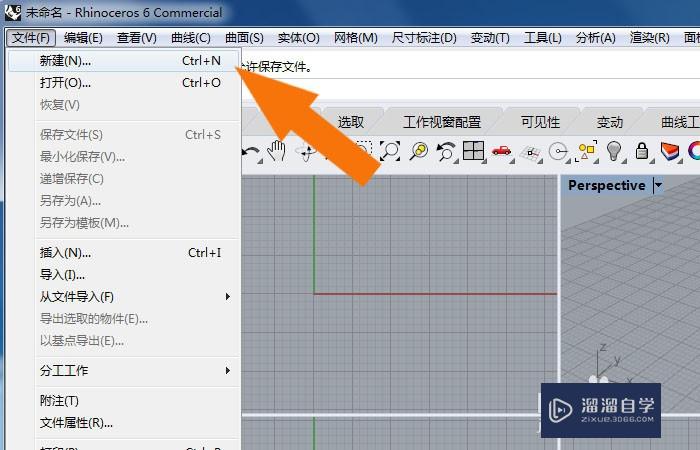
Task: Open the 变动(T) menu
Action: point(490,38)
